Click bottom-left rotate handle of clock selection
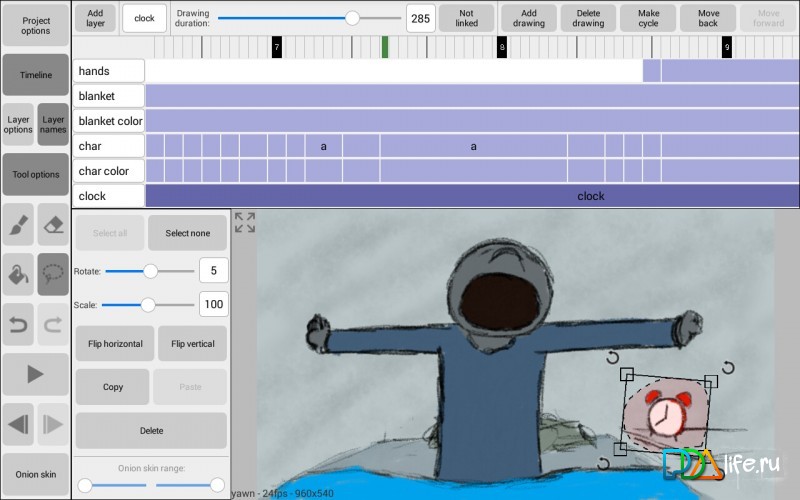 603,463
